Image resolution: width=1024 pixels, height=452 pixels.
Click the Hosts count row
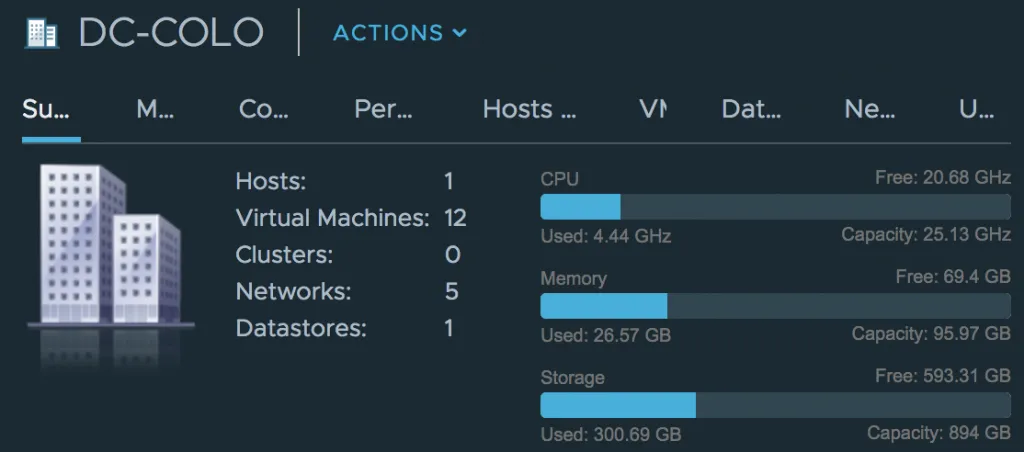click(345, 181)
